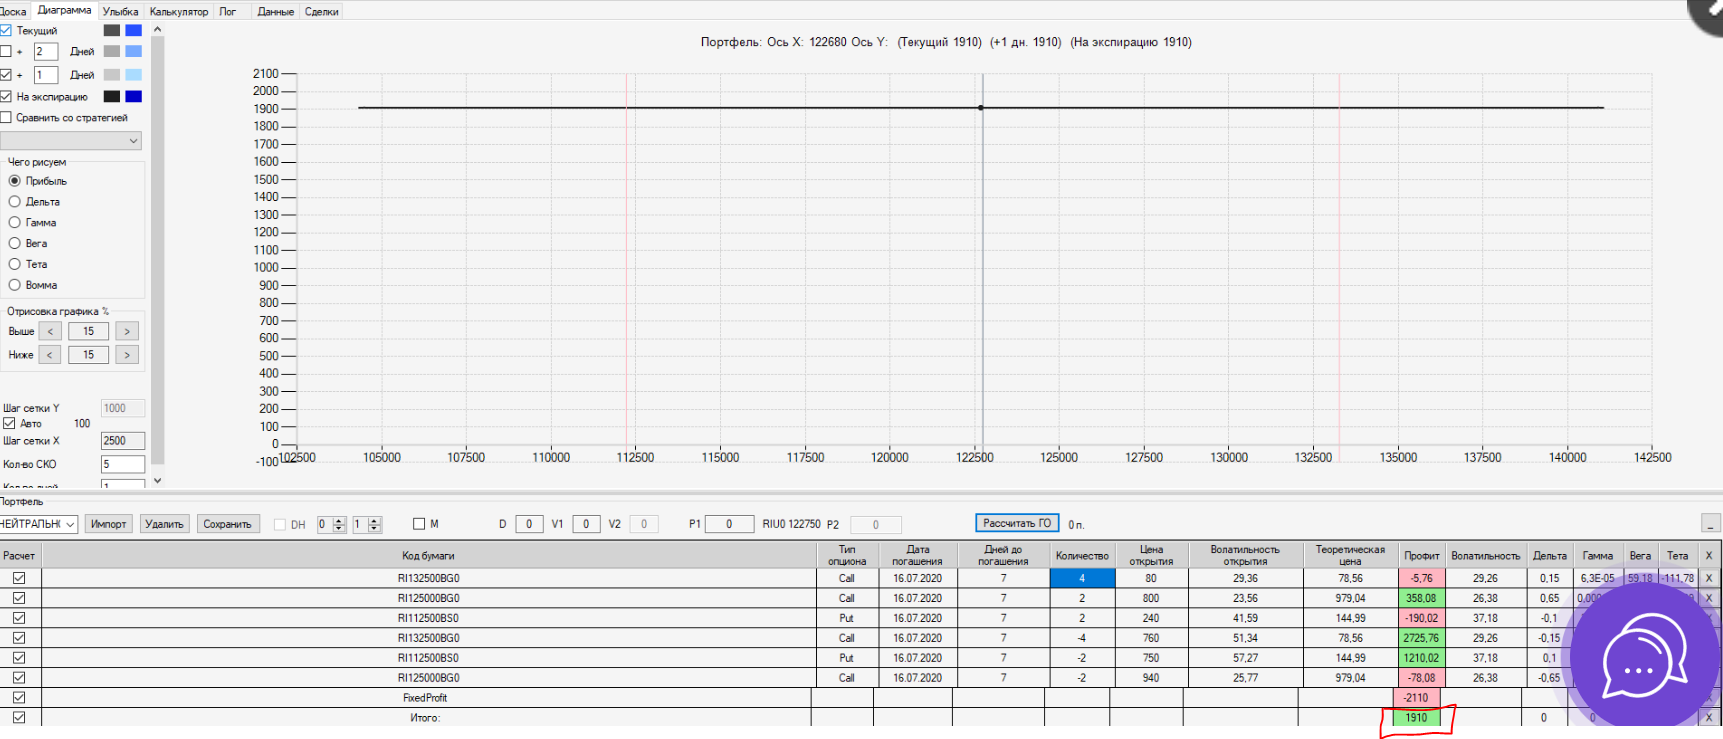Click the first DH spinner showing 0
The width and height of the screenshot is (1723, 739).
click(x=332, y=524)
